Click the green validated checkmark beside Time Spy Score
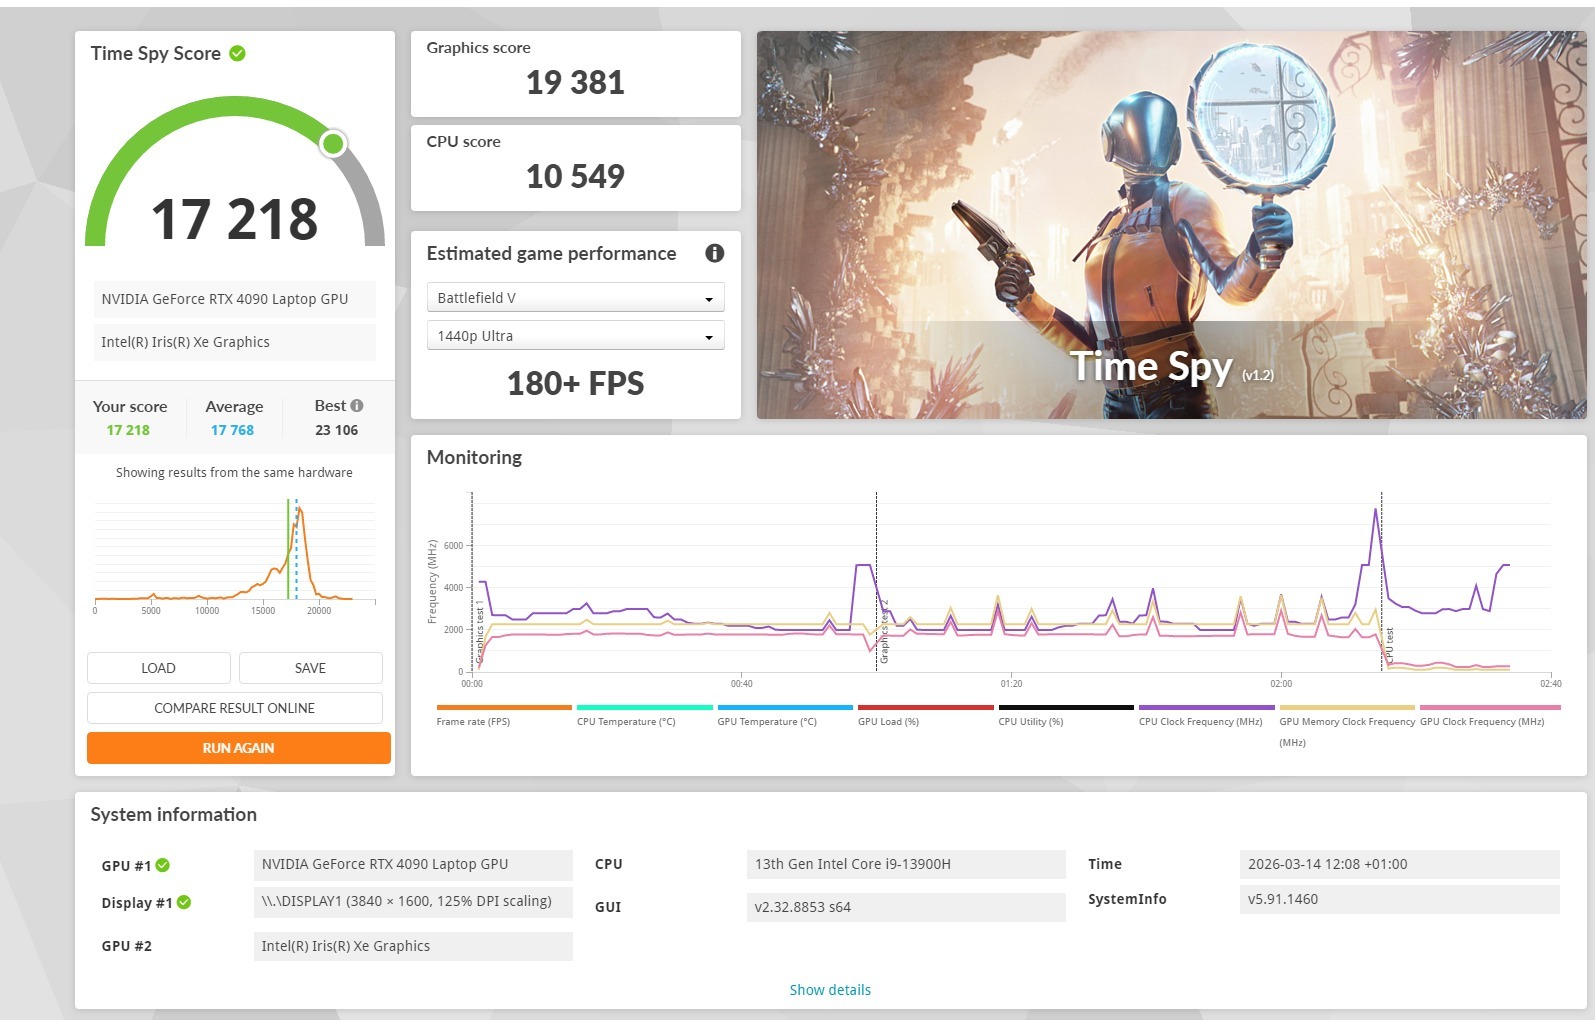This screenshot has height=1020, width=1595. 237,53
